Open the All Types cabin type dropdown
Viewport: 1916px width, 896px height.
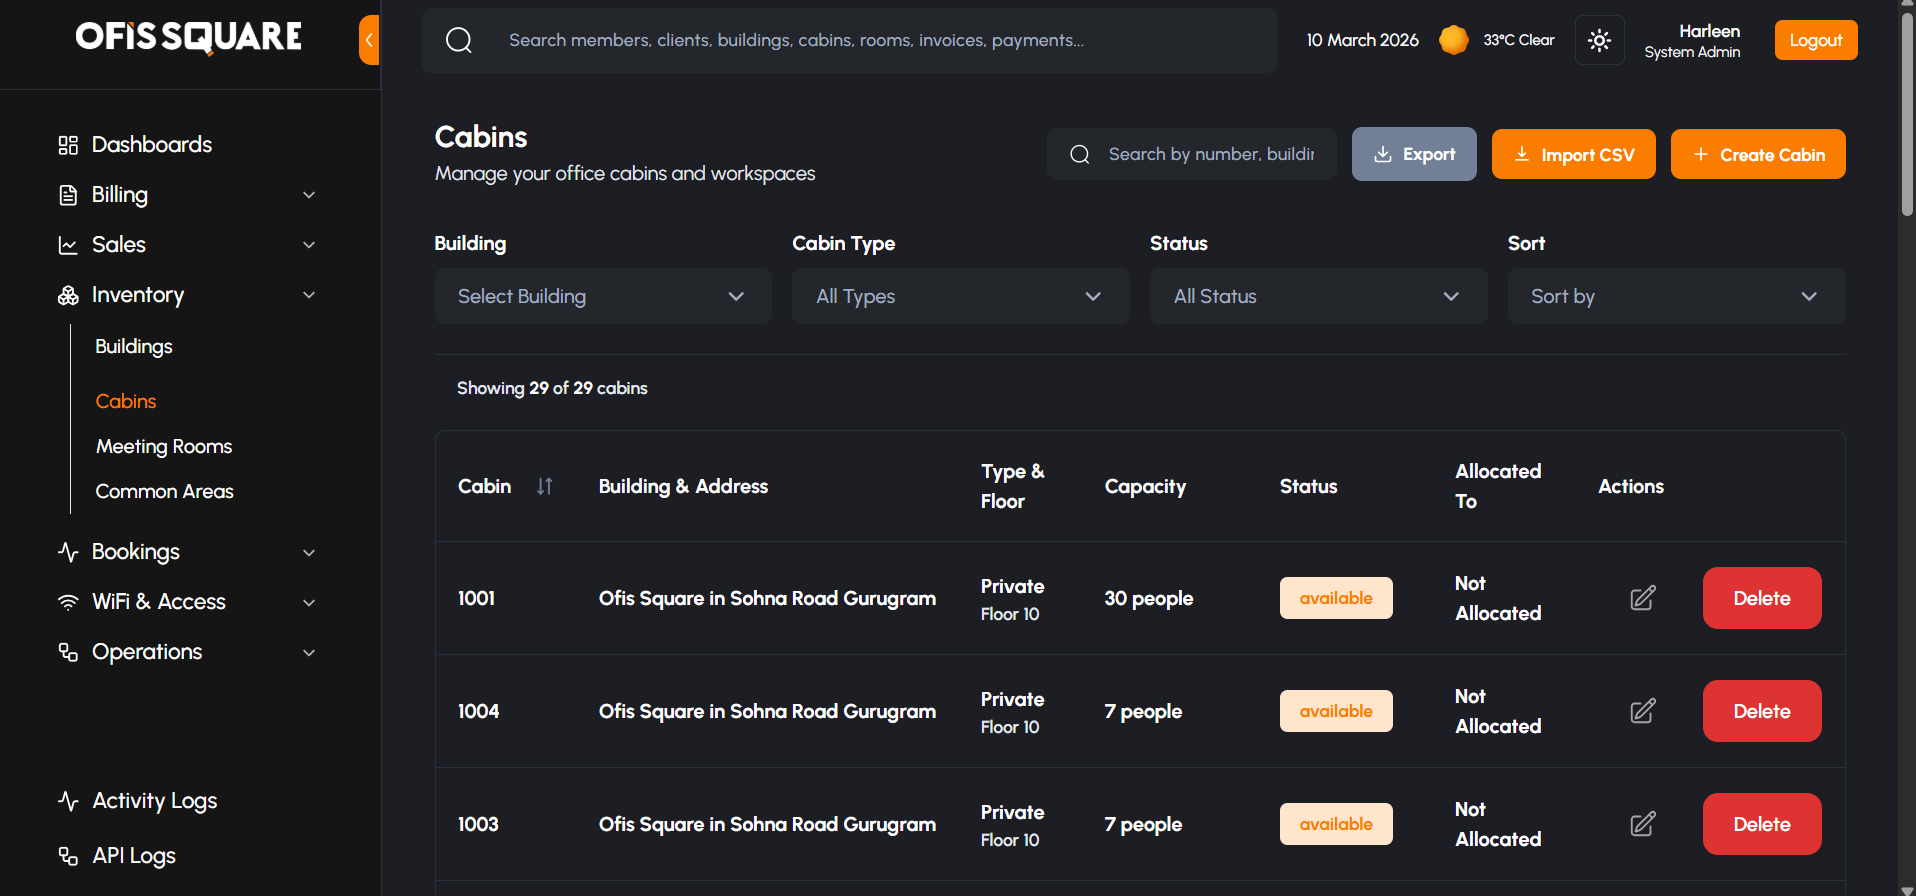tap(960, 296)
